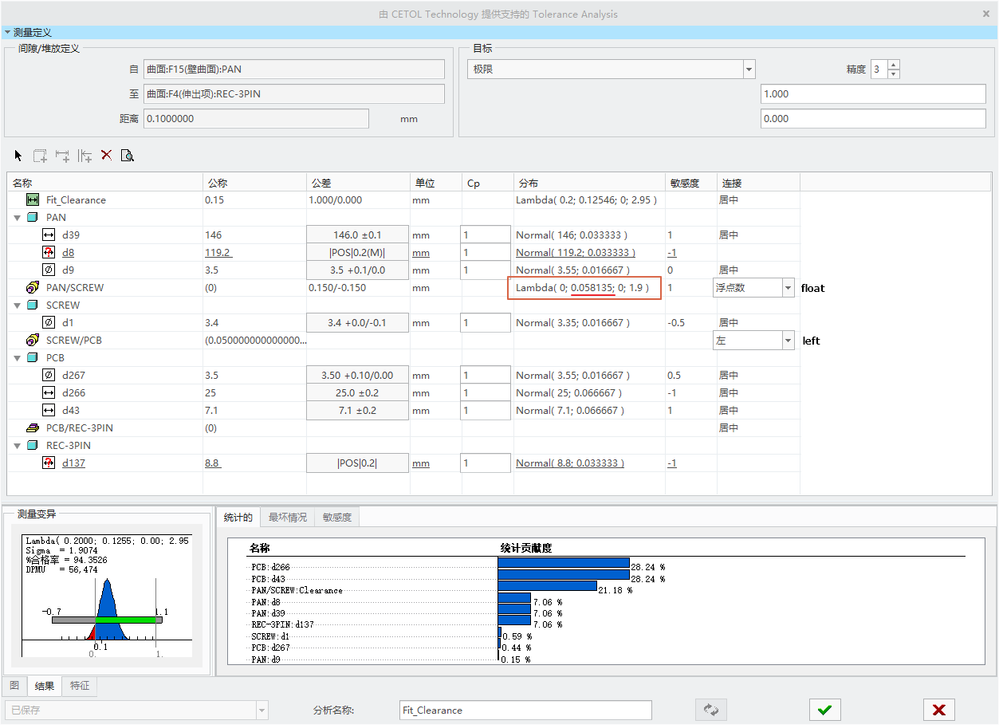This screenshot has height=725, width=999.
Task: Click the 分析名称 Fit_Clearance input field
Action: 525,710
